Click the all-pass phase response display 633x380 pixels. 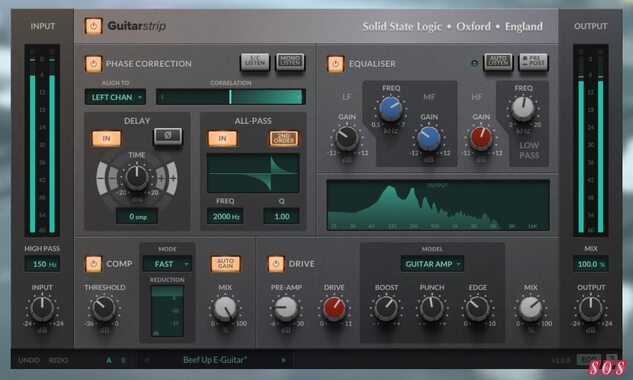253,173
